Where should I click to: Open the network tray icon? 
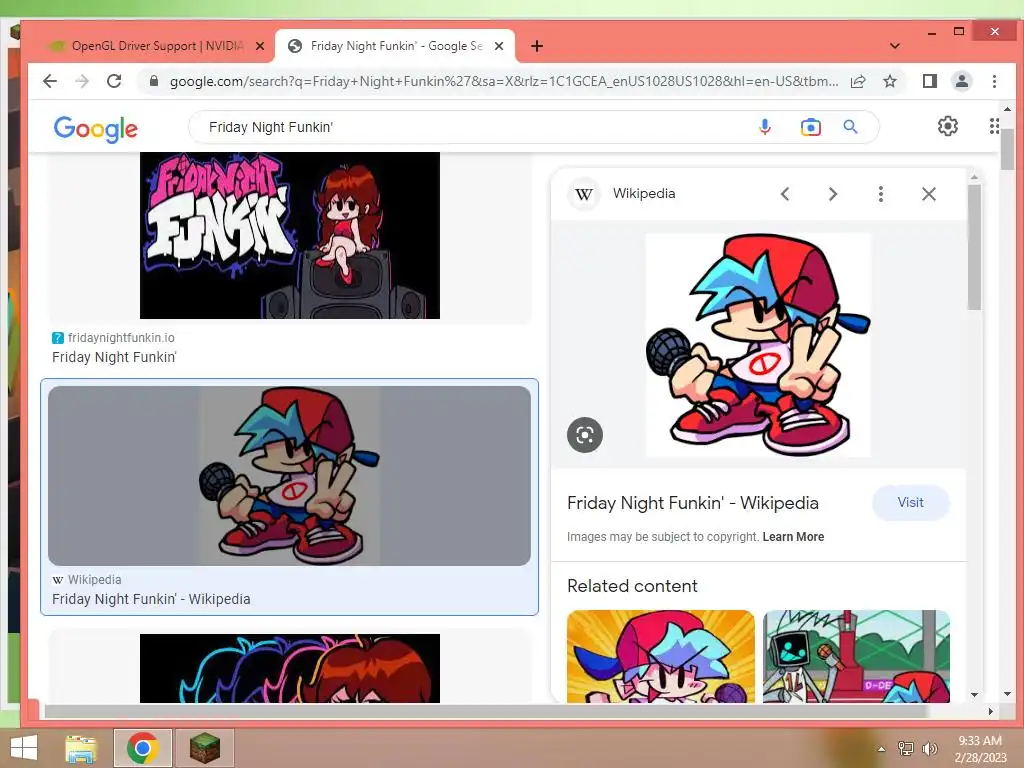pyautogui.click(x=905, y=749)
